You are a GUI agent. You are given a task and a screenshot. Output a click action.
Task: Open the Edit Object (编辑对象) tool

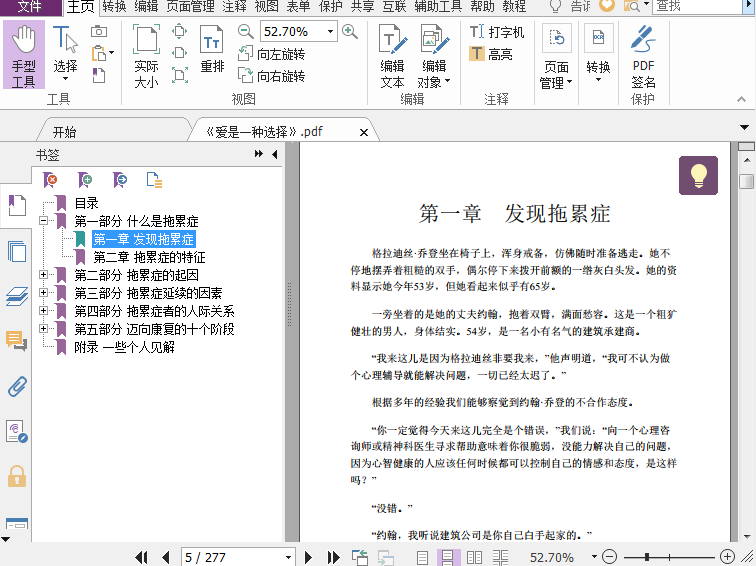(x=434, y=56)
